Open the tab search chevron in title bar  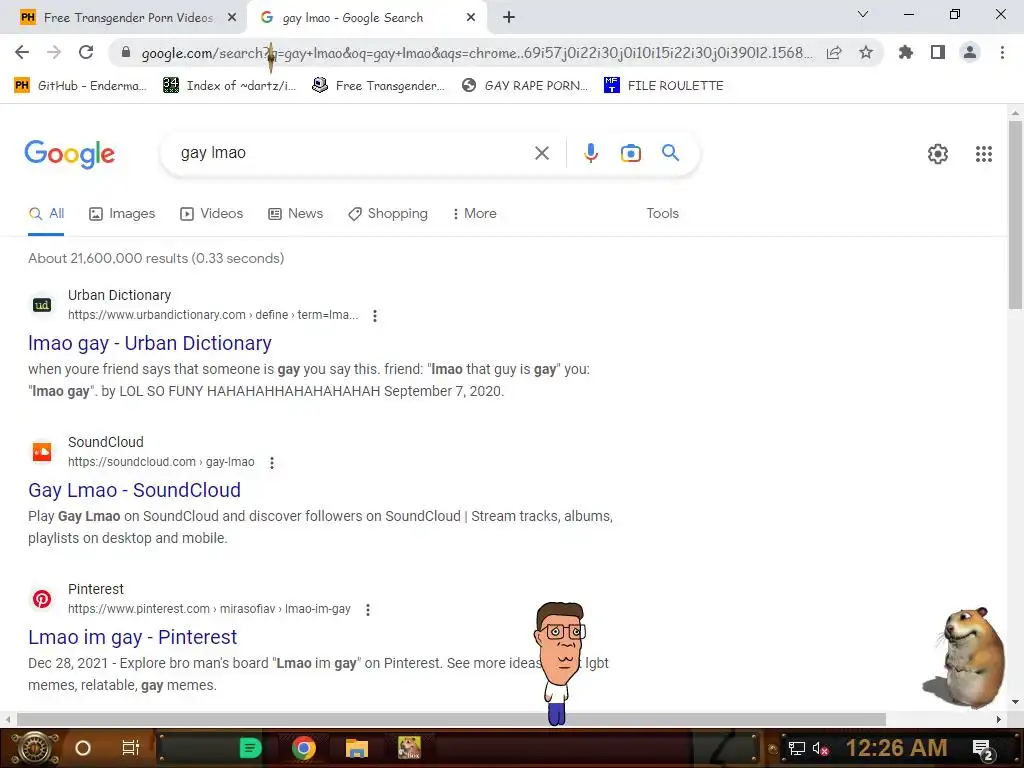[863, 14]
